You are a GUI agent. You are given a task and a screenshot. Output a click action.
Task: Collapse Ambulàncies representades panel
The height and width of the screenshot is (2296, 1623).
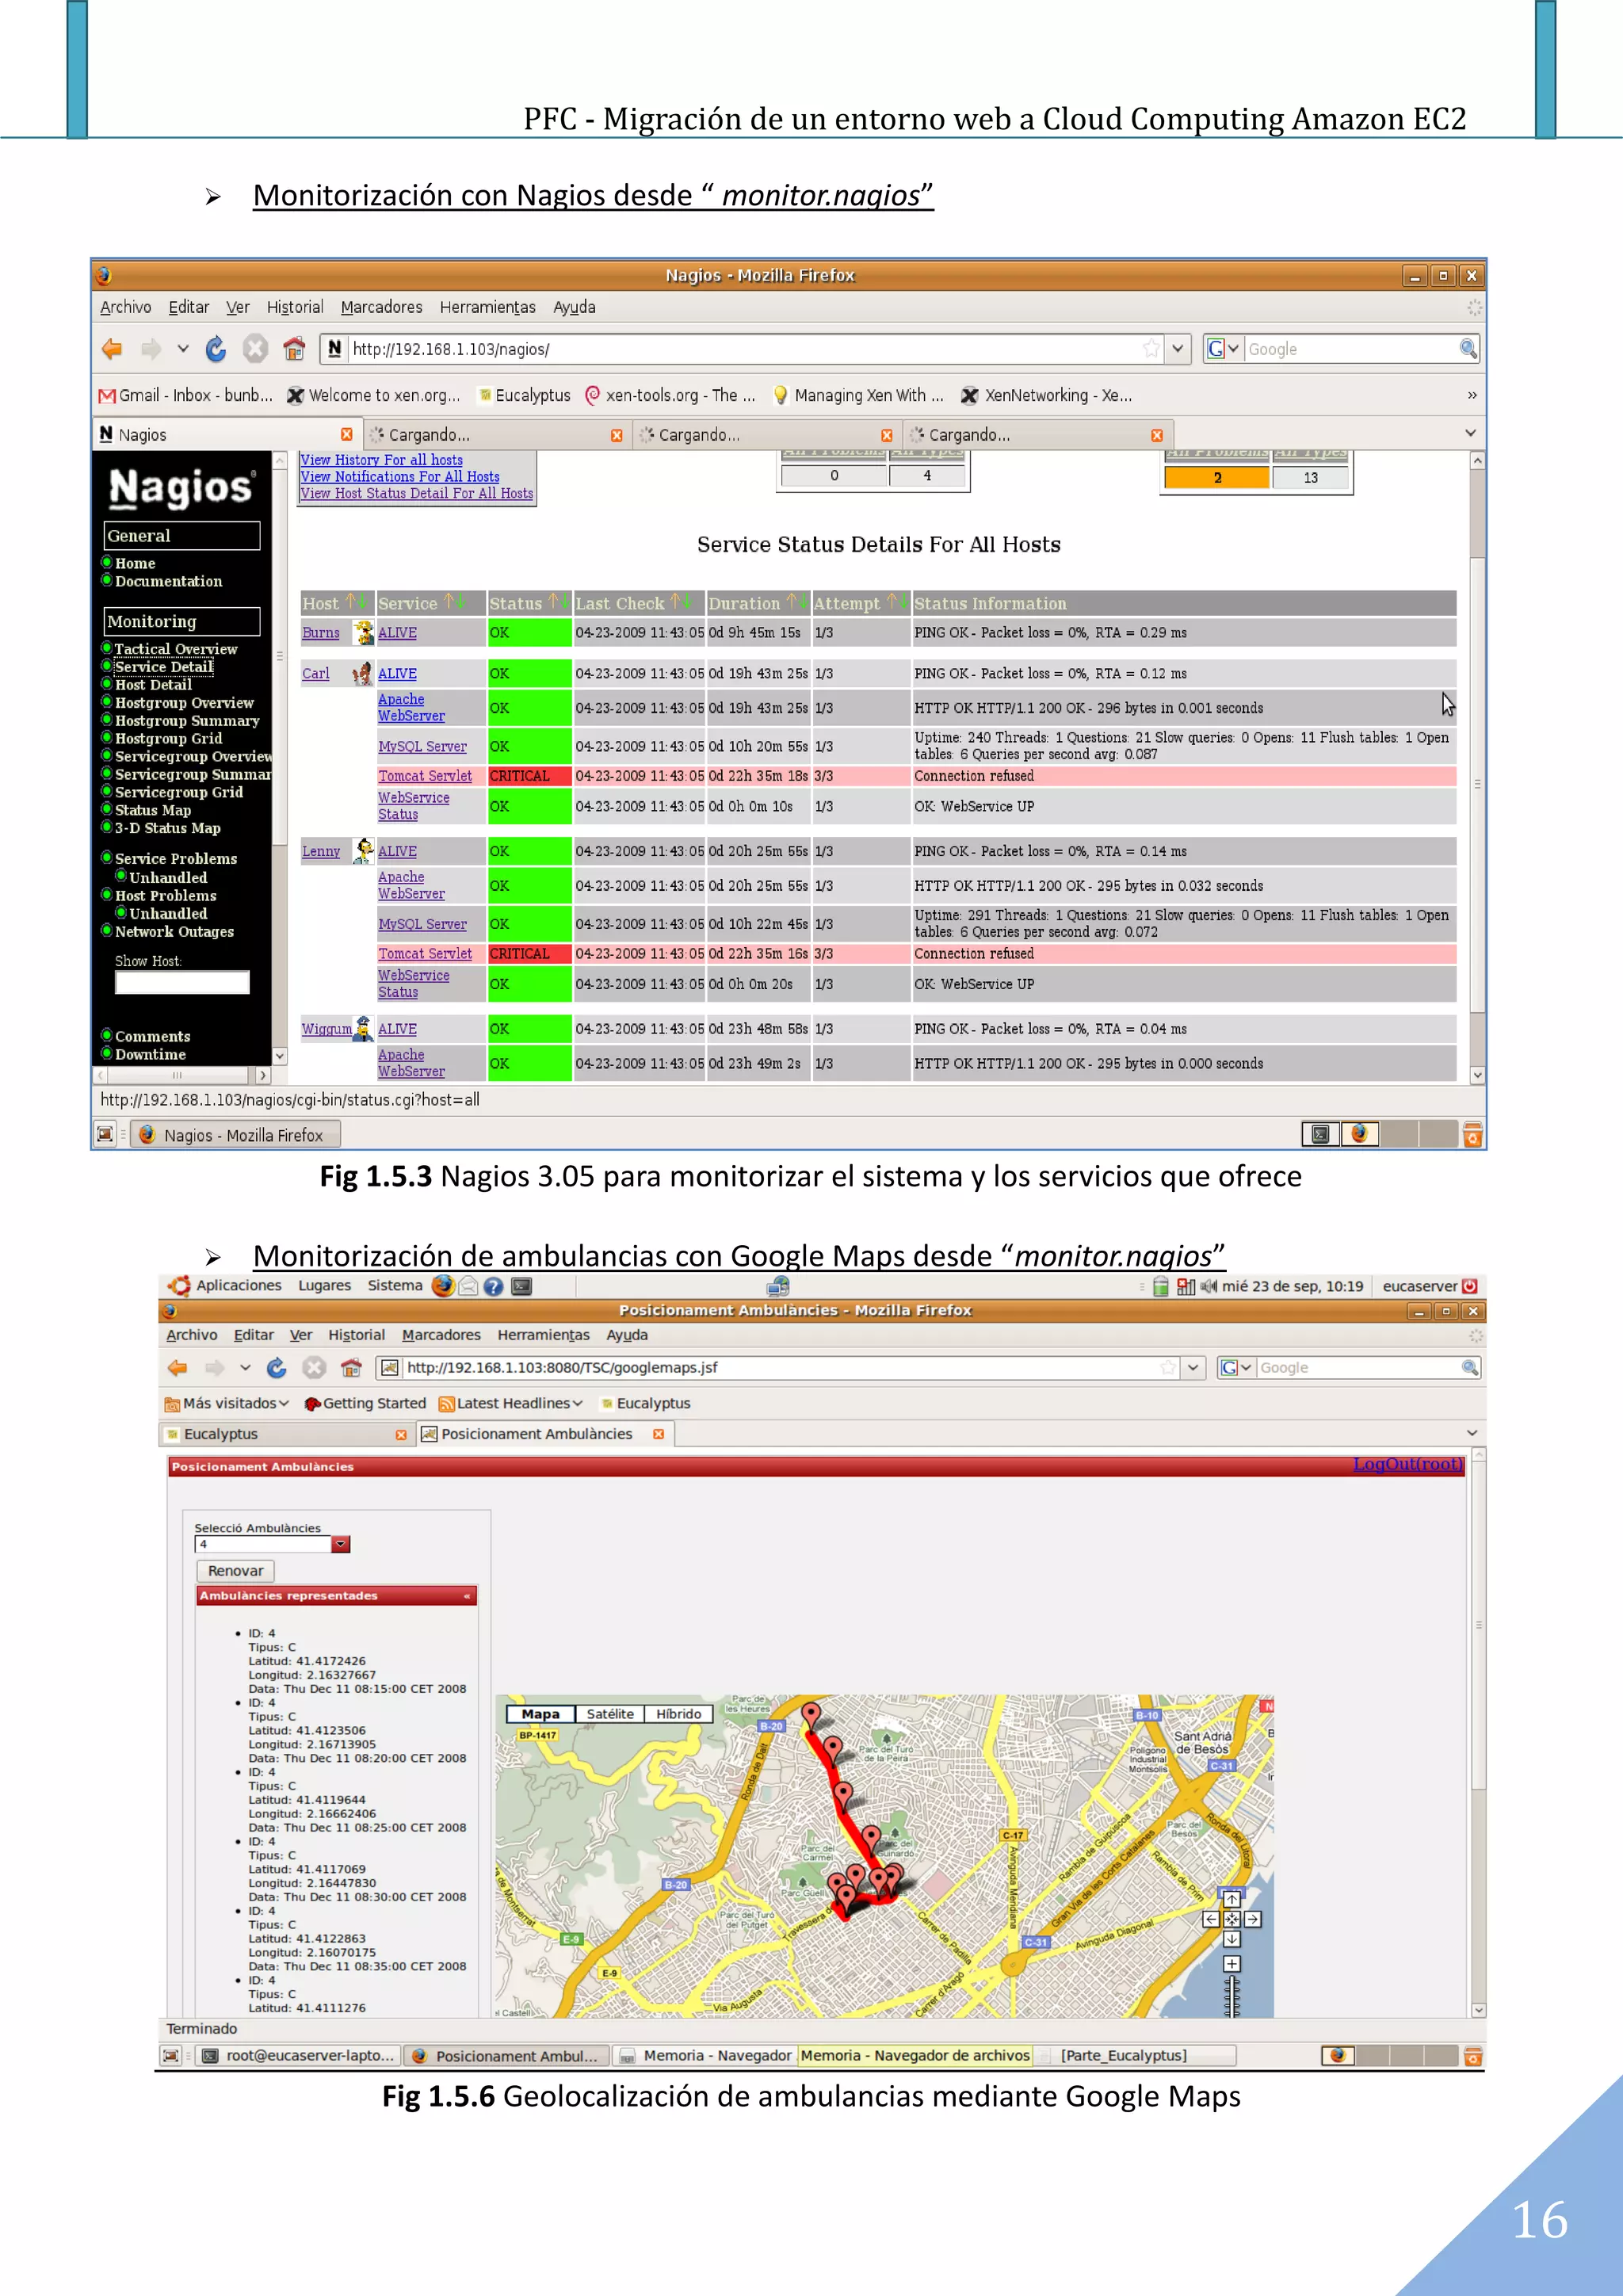(x=467, y=1596)
